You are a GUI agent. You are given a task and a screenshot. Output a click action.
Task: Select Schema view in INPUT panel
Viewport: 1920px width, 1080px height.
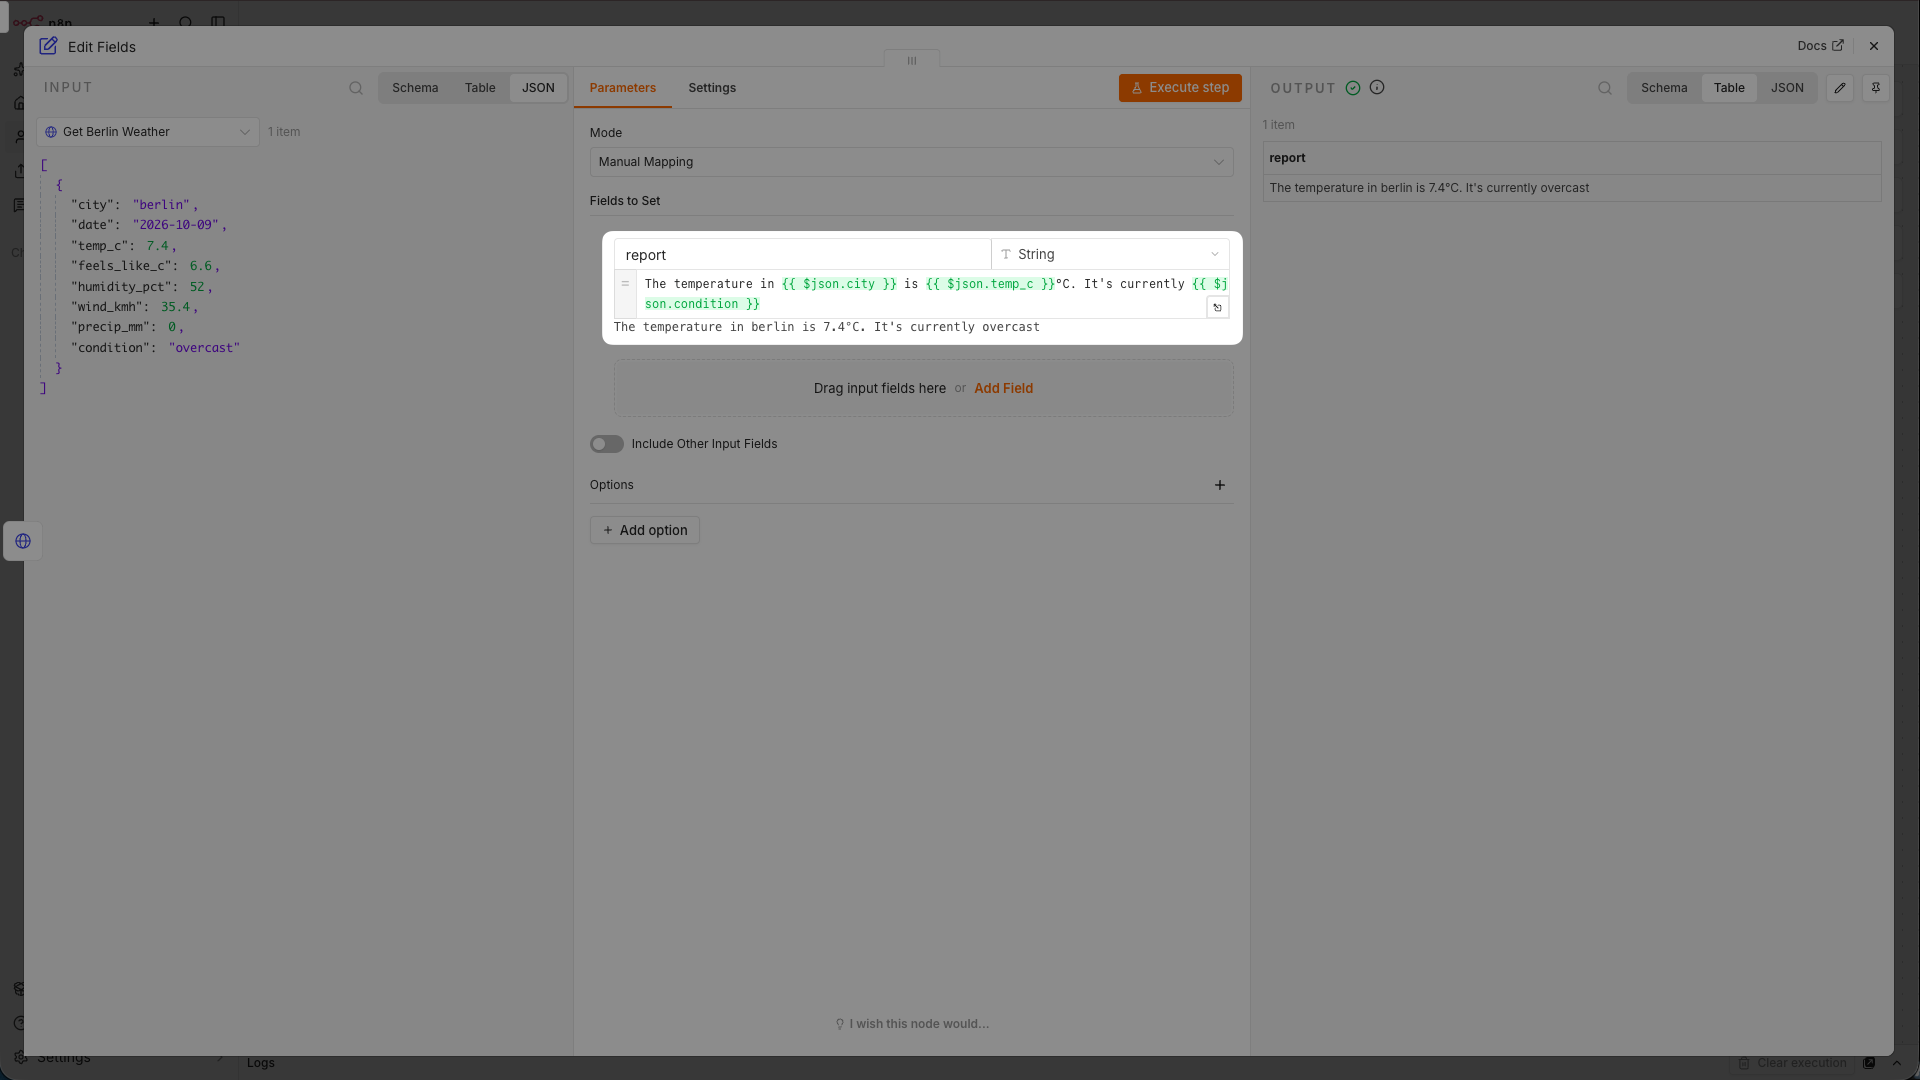click(415, 88)
